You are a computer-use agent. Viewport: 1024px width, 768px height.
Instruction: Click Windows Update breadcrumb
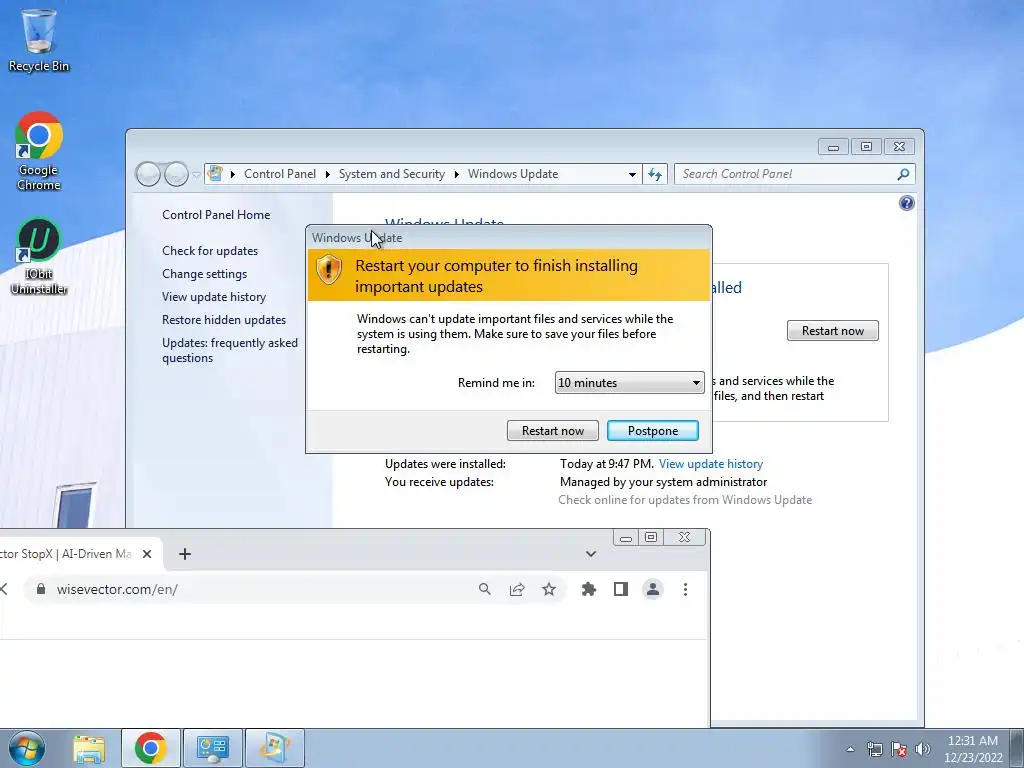513,174
